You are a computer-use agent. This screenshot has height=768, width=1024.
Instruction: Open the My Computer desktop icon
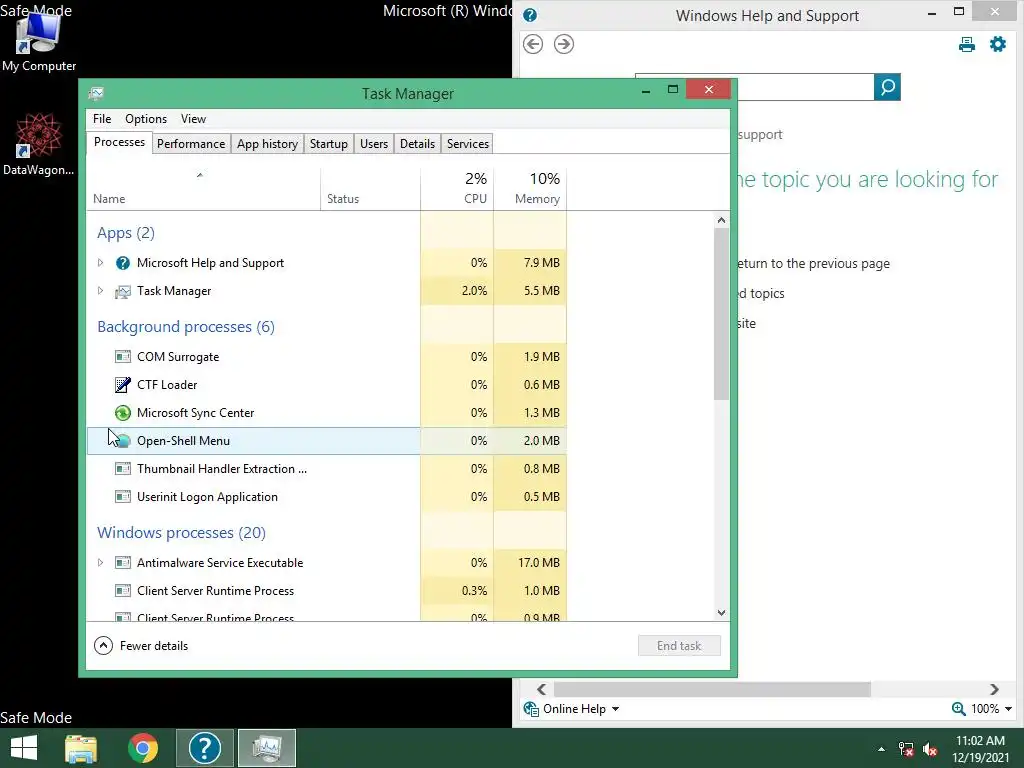(38, 40)
